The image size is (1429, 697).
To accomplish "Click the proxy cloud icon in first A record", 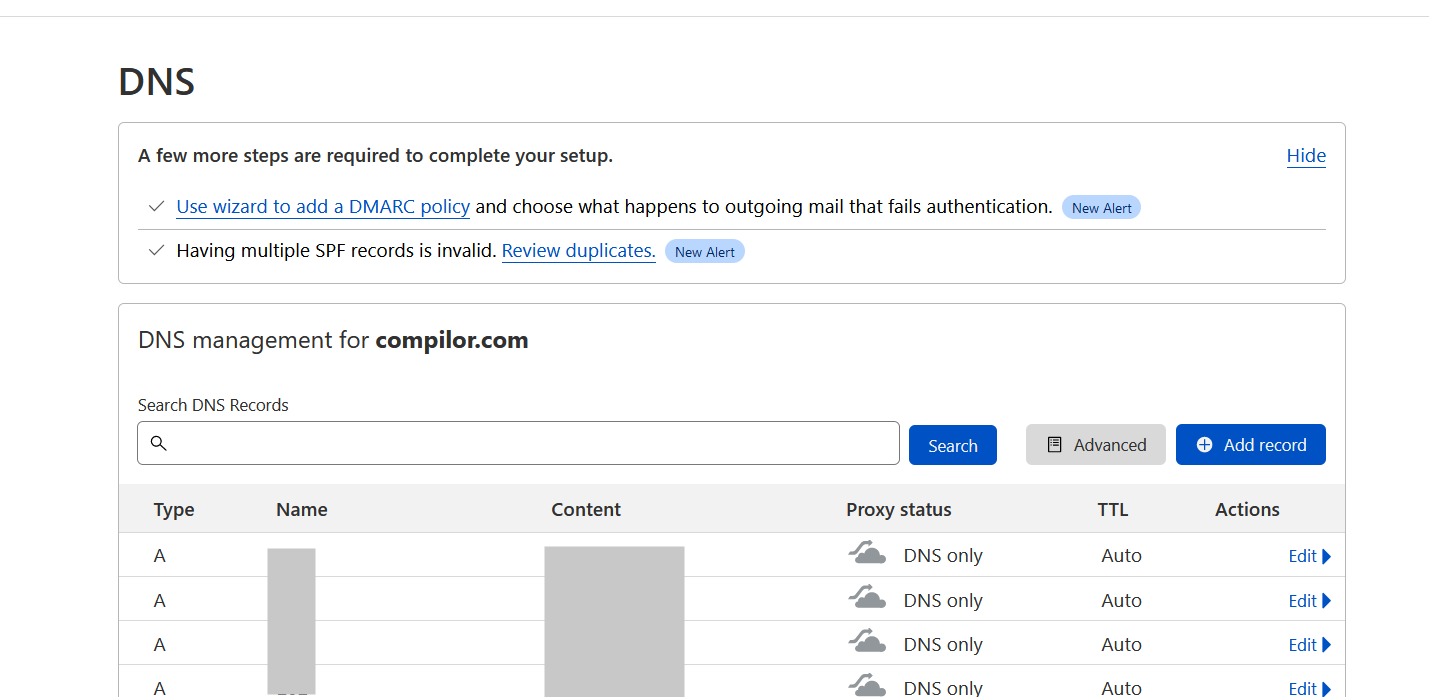I will pos(867,554).
